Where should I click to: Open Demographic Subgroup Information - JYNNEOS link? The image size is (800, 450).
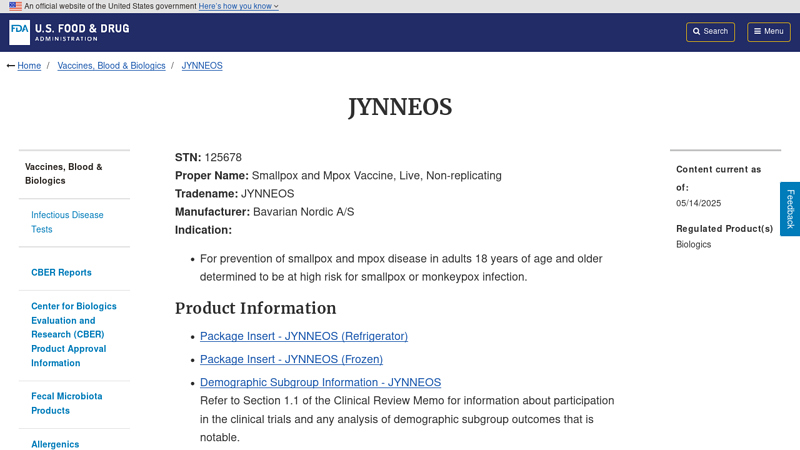(320, 382)
